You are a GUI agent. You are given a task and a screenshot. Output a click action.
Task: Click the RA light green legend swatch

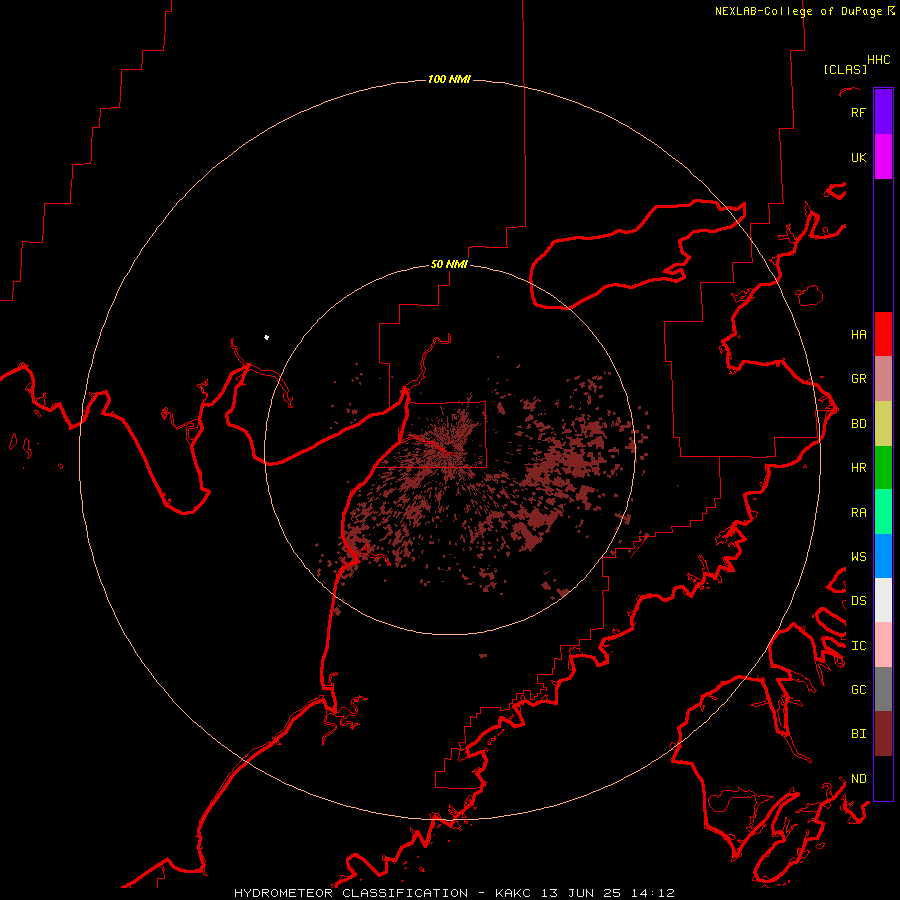[883, 512]
